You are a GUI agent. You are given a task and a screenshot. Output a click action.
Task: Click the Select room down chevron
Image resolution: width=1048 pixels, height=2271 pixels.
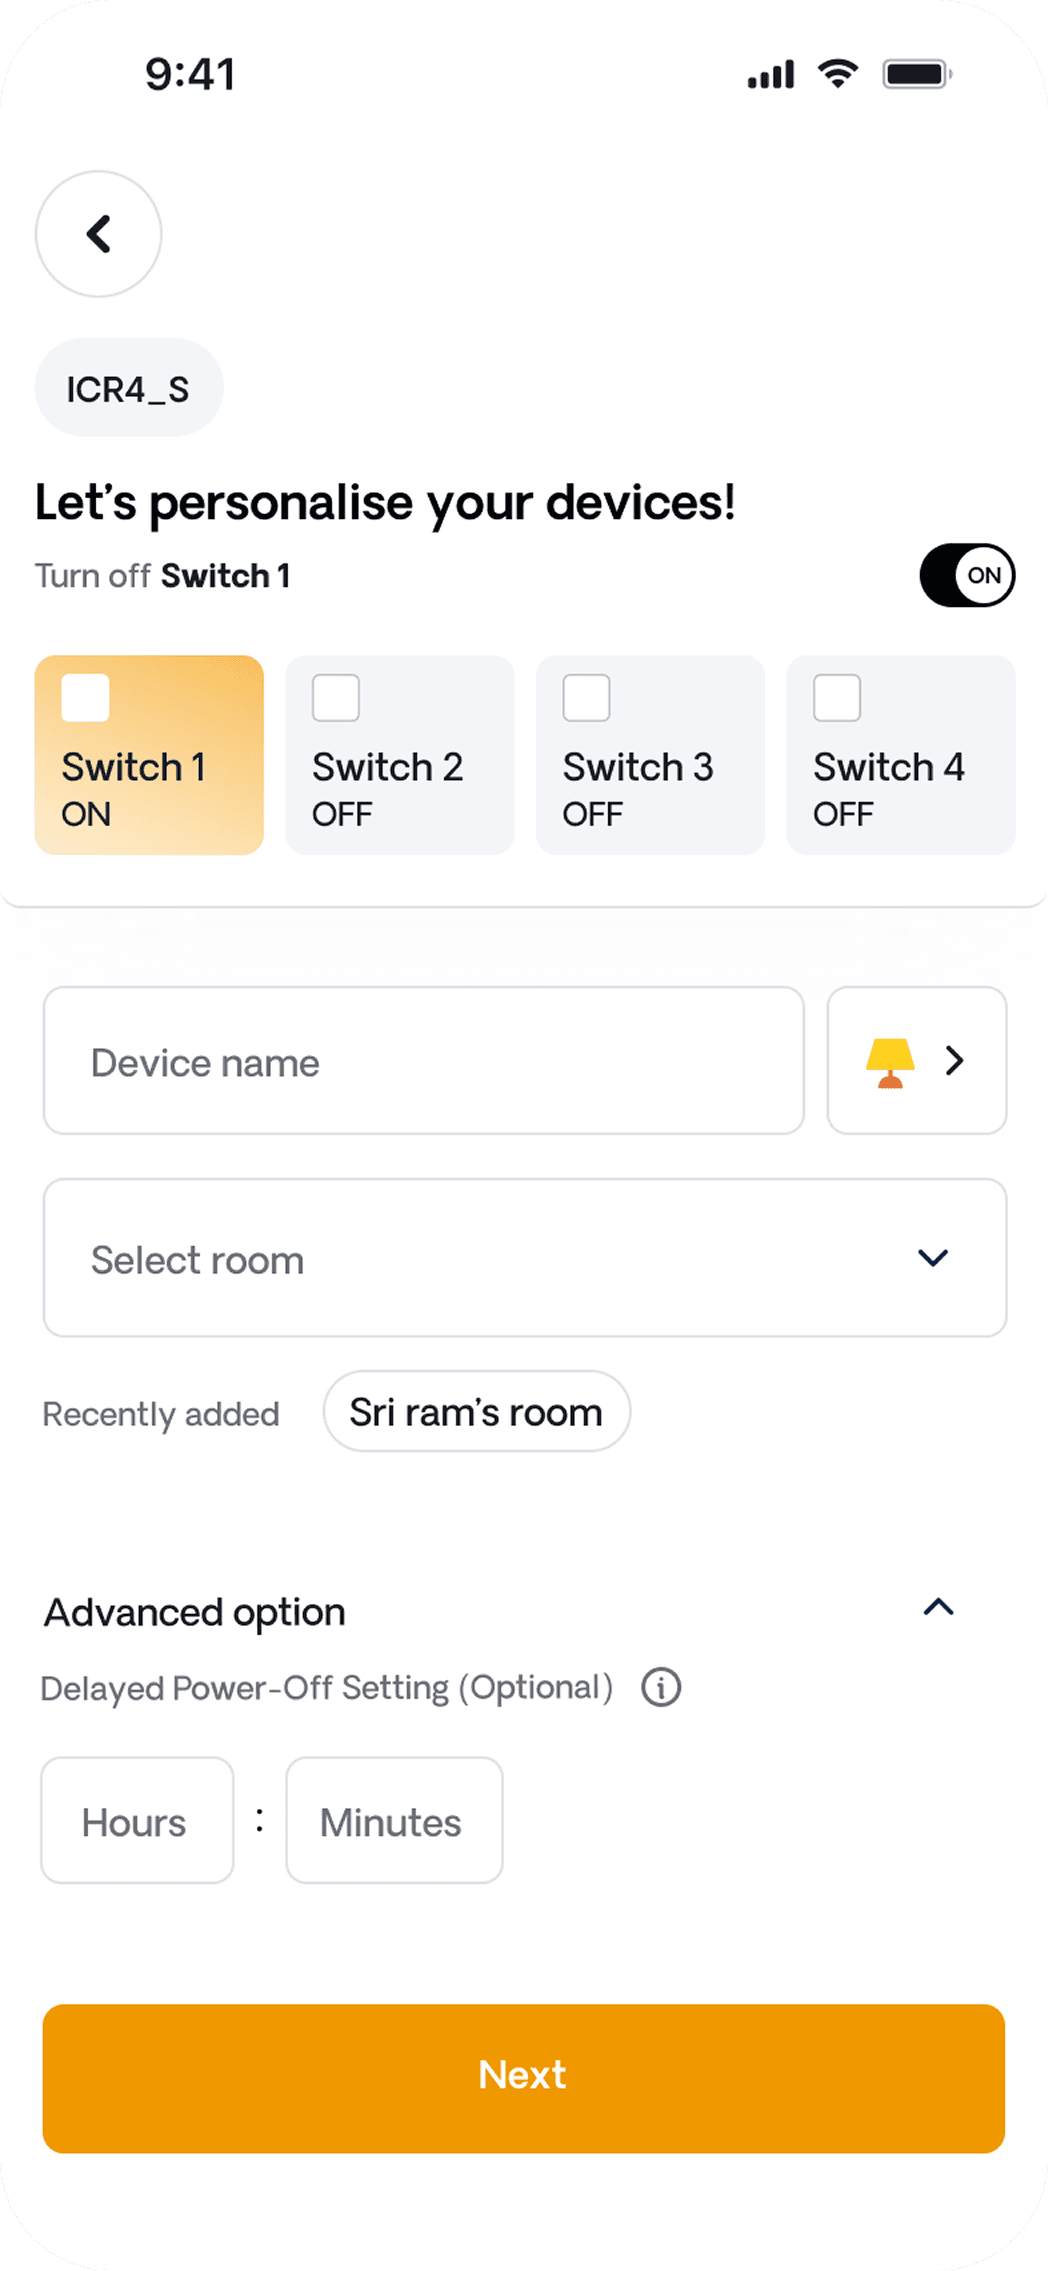click(x=932, y=1258)
